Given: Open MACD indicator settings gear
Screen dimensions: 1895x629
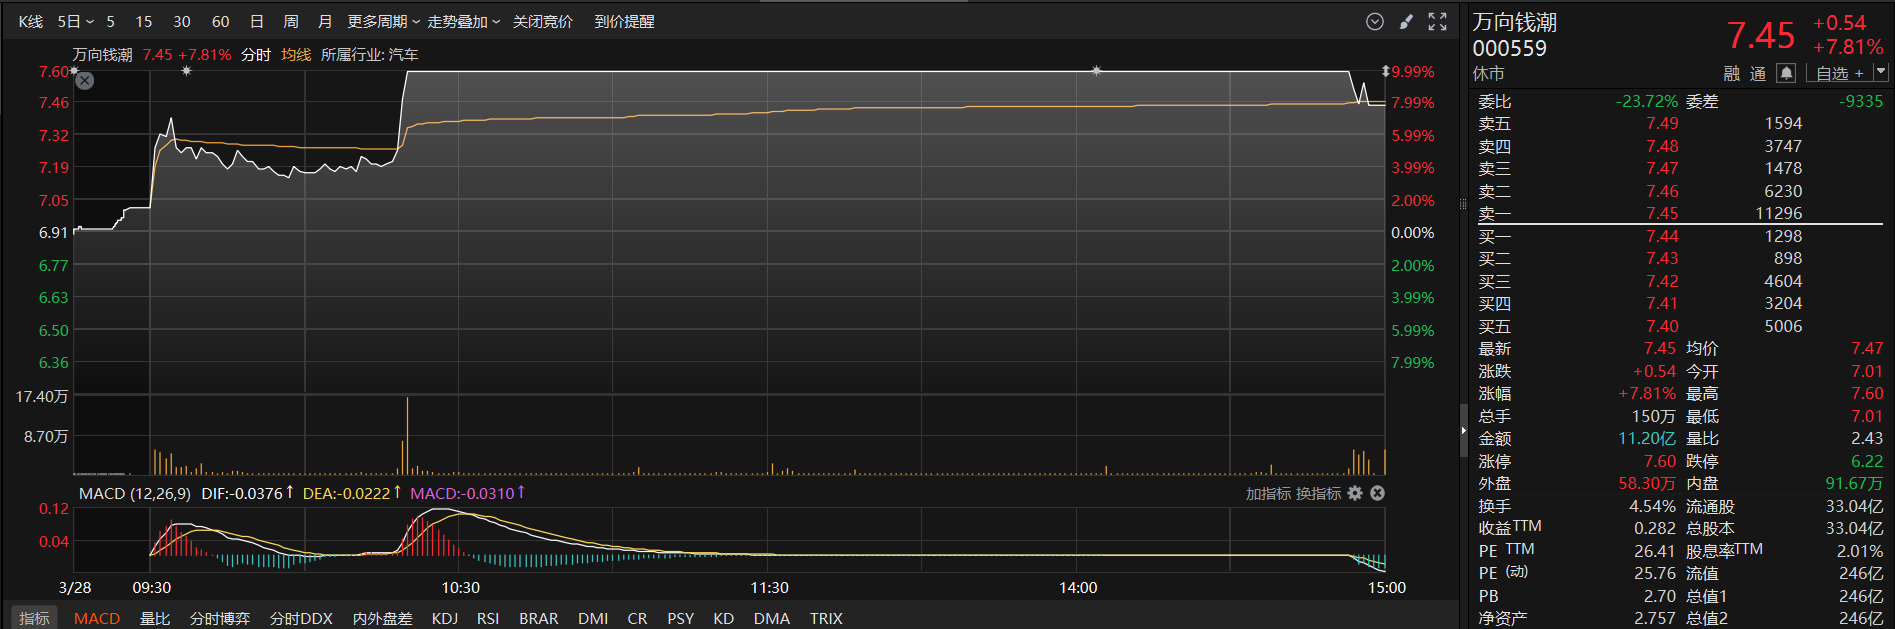Looking at the screenshot, I should [x=1355, y=493].
